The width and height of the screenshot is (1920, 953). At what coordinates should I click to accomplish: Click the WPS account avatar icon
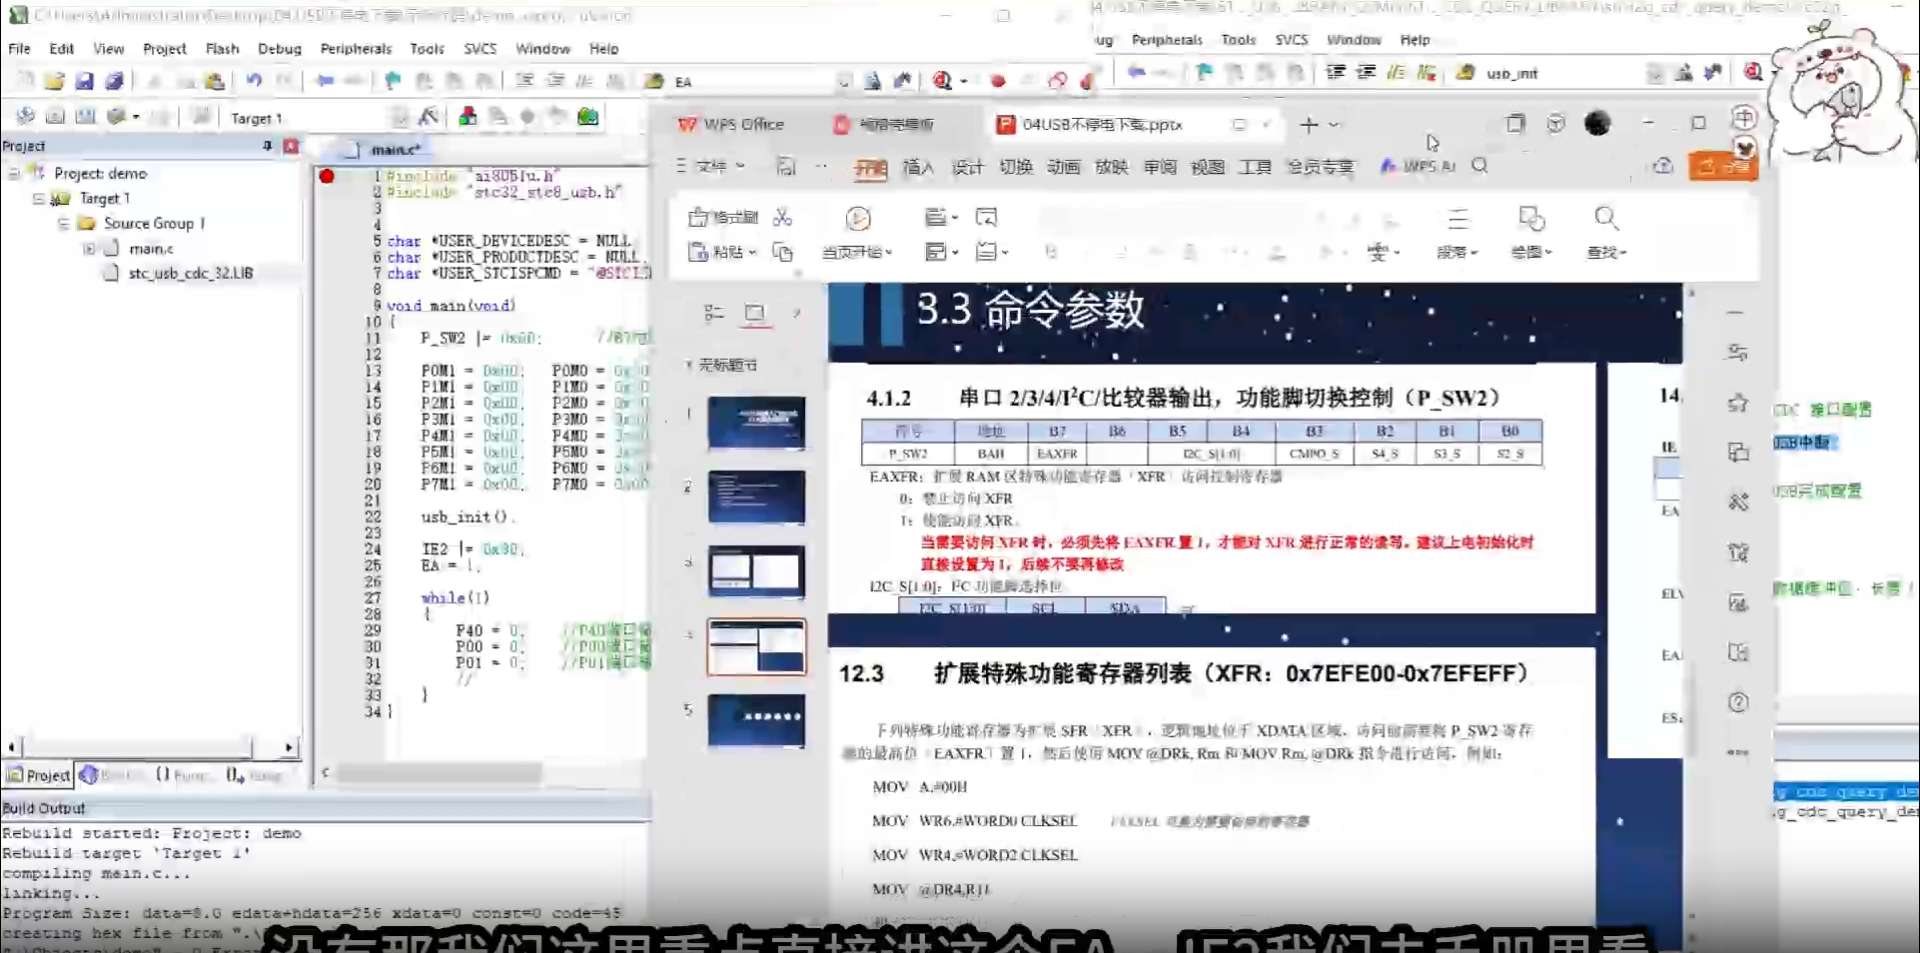click(1598, 123)
